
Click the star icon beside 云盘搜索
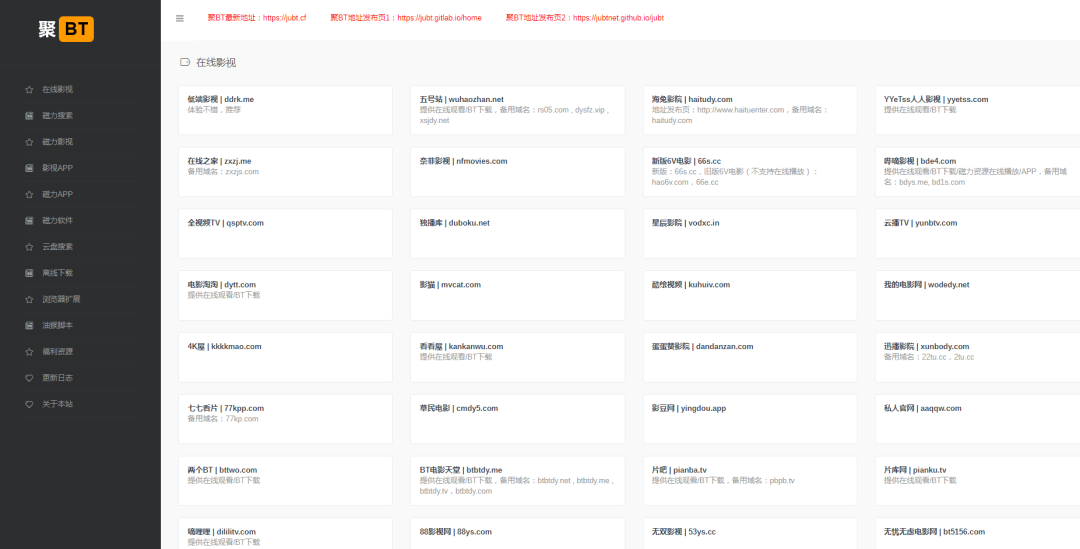[30, 247]
